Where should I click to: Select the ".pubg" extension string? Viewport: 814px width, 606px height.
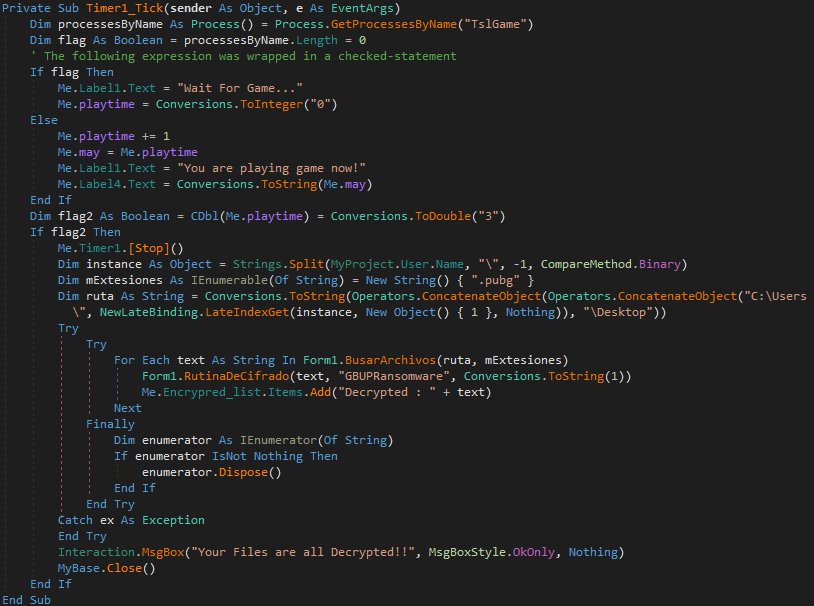point(495,280)
